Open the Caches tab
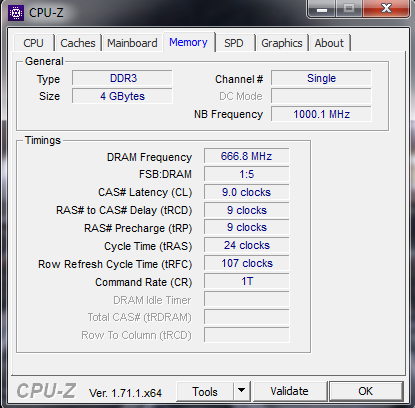This screenshot has width=415, height=408. tap(78, 43)
